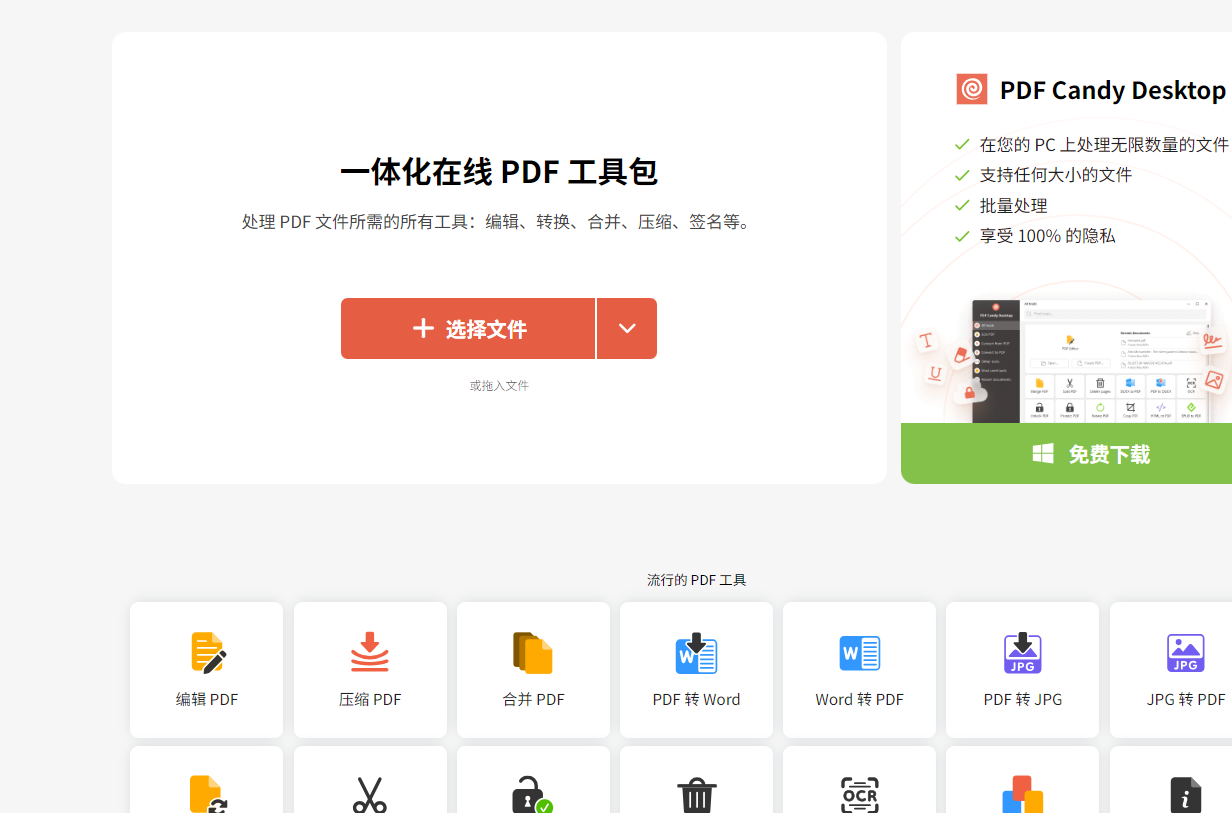Click the 或拖入文件 drop area text
This screenshot has height=813, width=1232.
coord(499,385)
